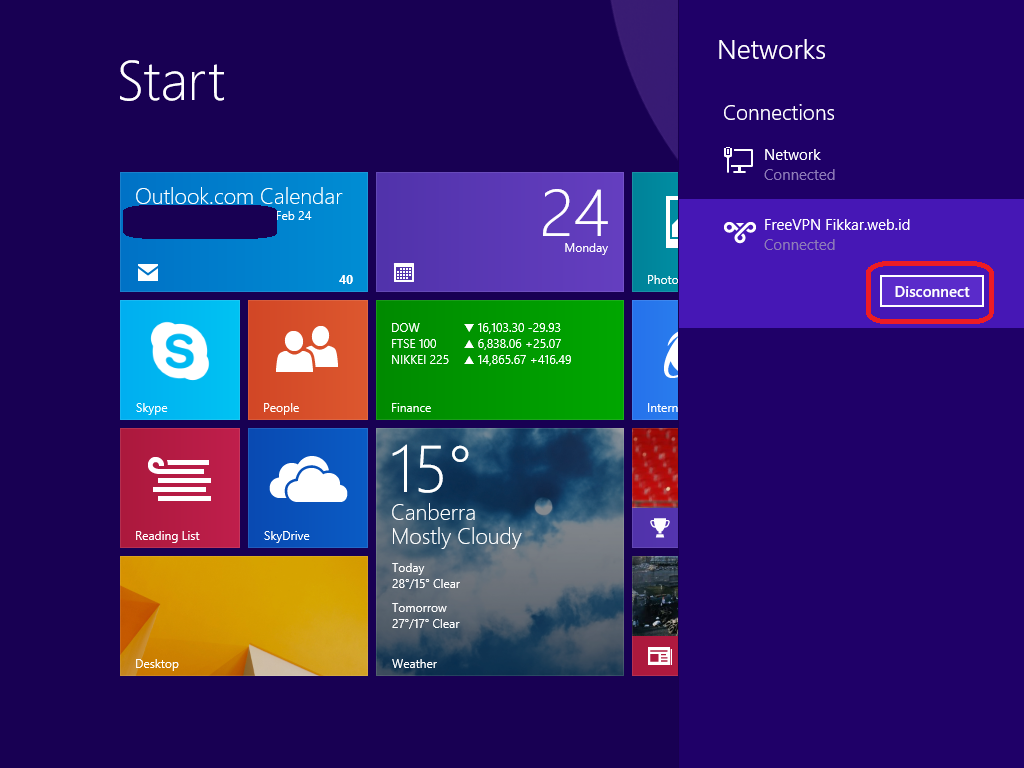Viewport: 1024px width, 768px height.
Task: Click the Connections section heading
Action: [778, 113]
